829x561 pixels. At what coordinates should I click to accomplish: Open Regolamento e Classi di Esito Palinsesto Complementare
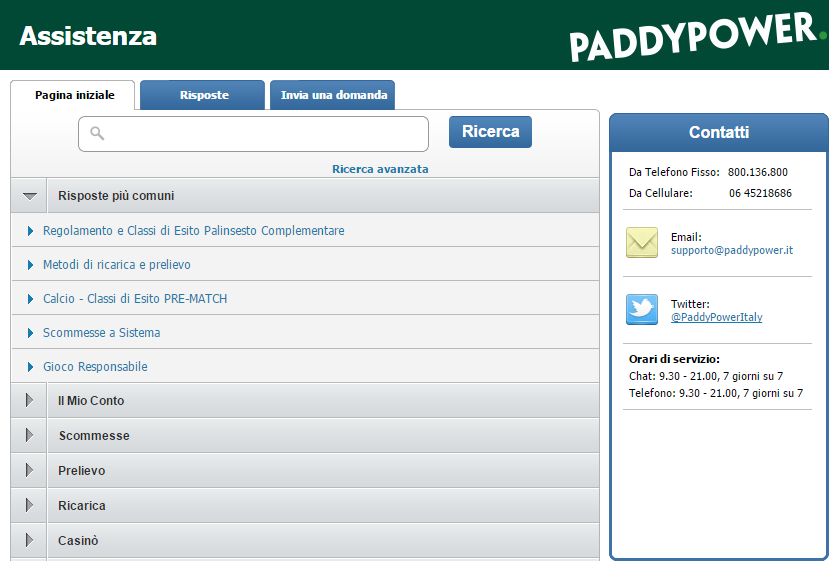tap(194, 231)
